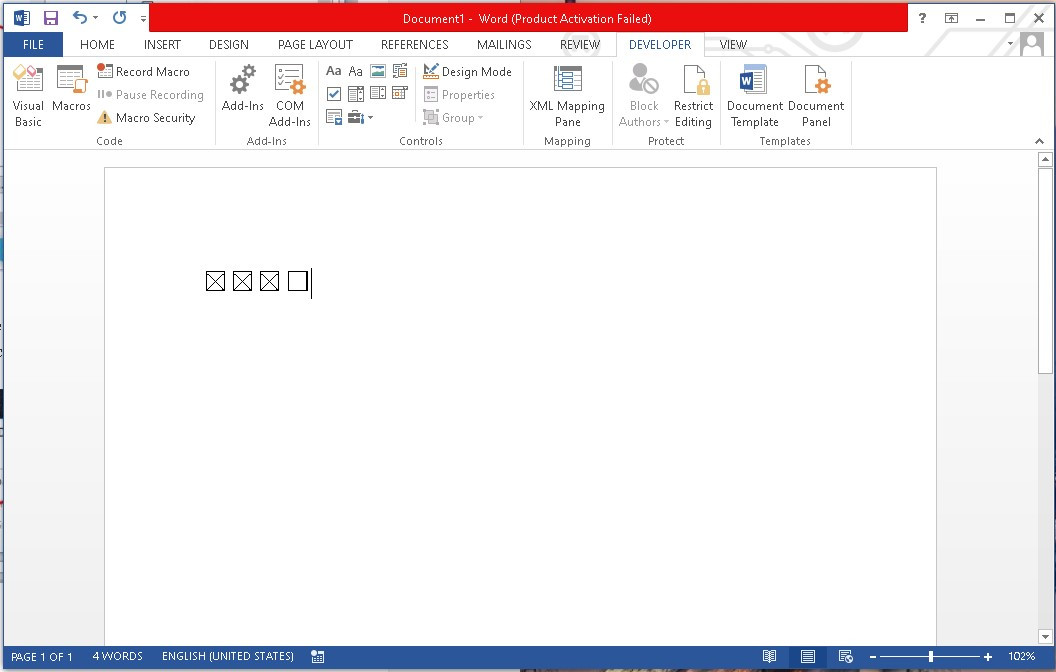The height and width of the screenshot is (672, 1056).
Task: Click the word count in the status bar
Action: [117, 656]
